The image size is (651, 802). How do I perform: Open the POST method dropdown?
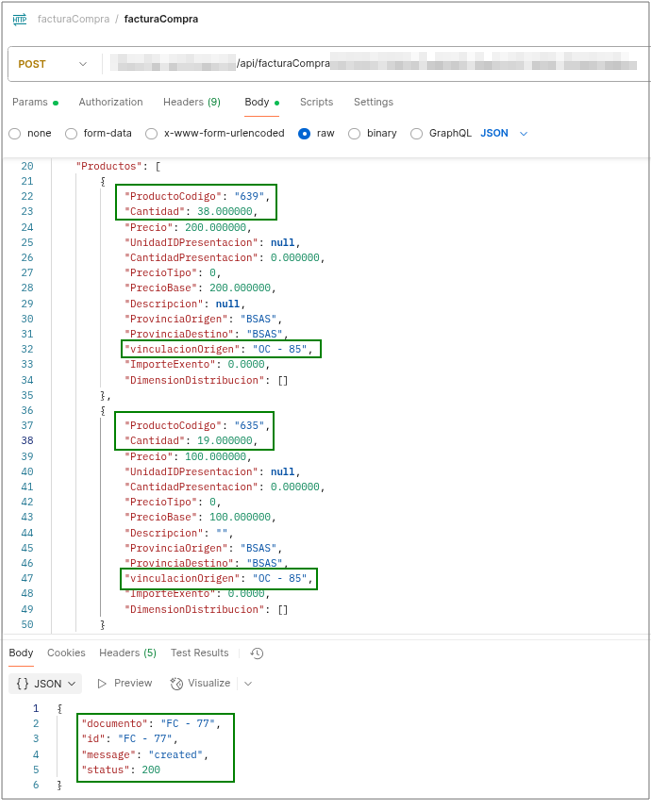[x=54, y=64]
